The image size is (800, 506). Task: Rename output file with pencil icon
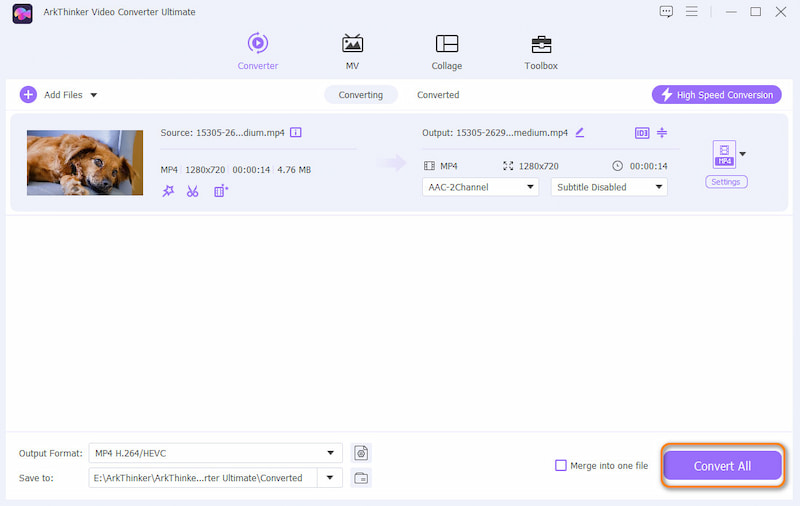pos(580,133)
